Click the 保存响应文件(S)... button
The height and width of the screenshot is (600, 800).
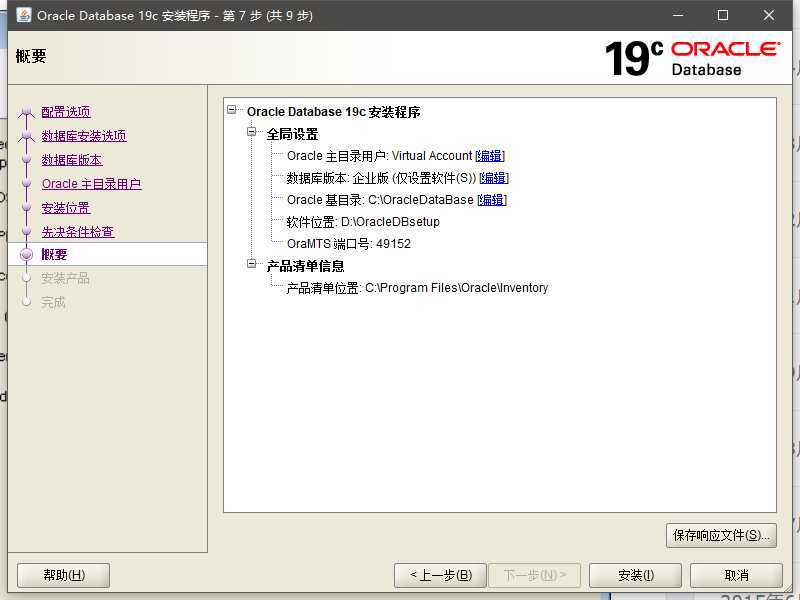click(x=721, y=535)
